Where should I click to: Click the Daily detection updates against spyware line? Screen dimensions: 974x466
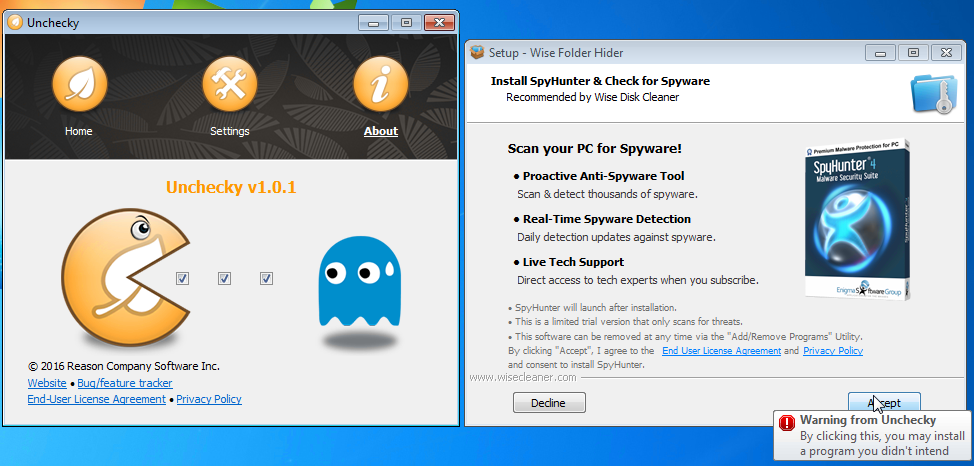coord(616,237)
